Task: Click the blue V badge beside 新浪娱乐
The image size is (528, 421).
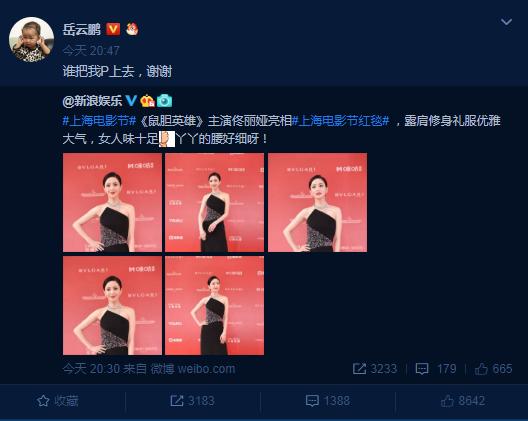Action: point(131,100)
